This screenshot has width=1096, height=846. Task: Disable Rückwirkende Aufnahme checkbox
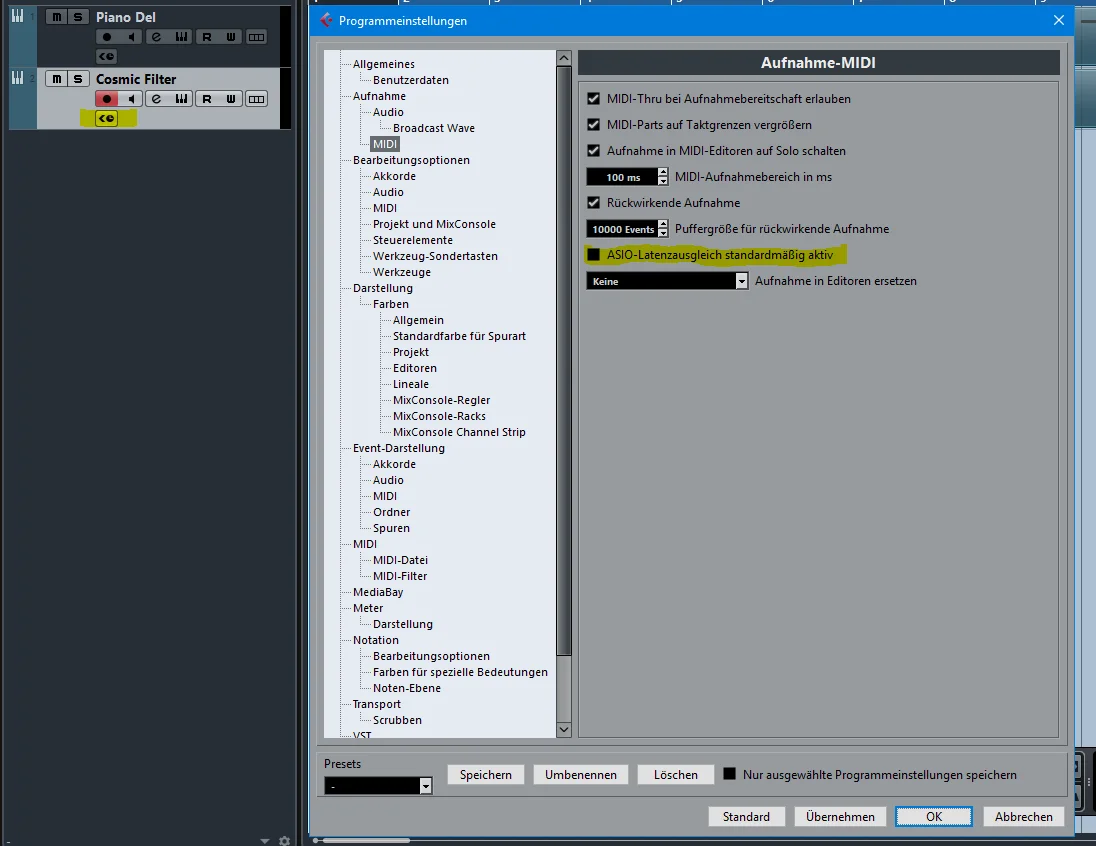pyautogui.click(x=593, y=203)
